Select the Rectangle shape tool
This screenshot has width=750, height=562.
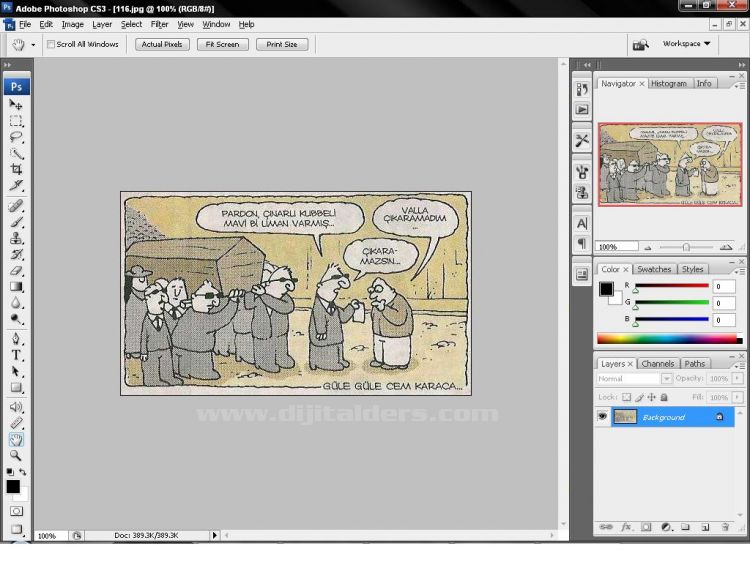16,387
